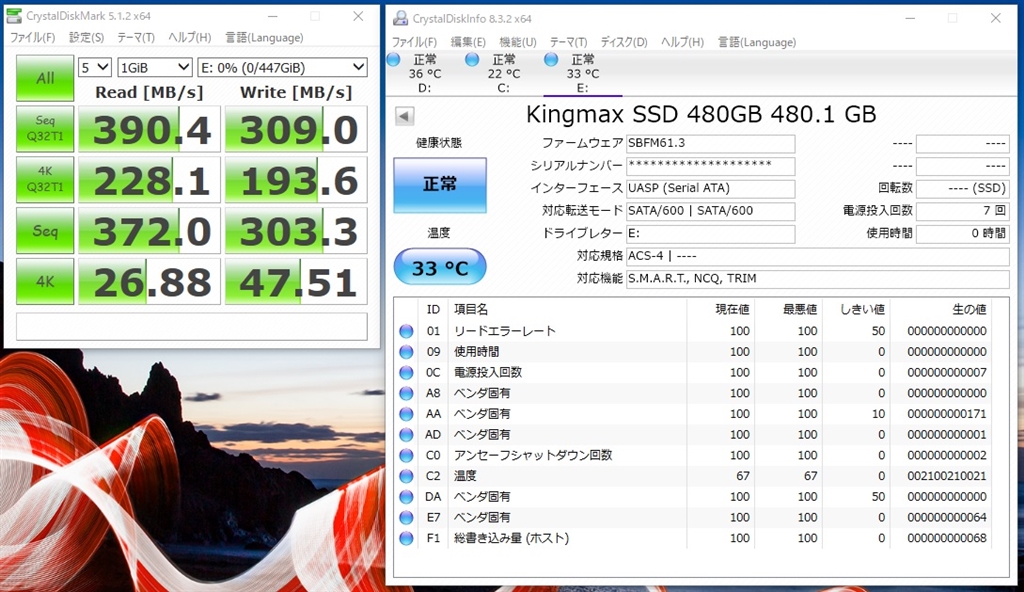Click the features field S.M.A.R.T., NCQ, TRIM

(x=818, y=279)
